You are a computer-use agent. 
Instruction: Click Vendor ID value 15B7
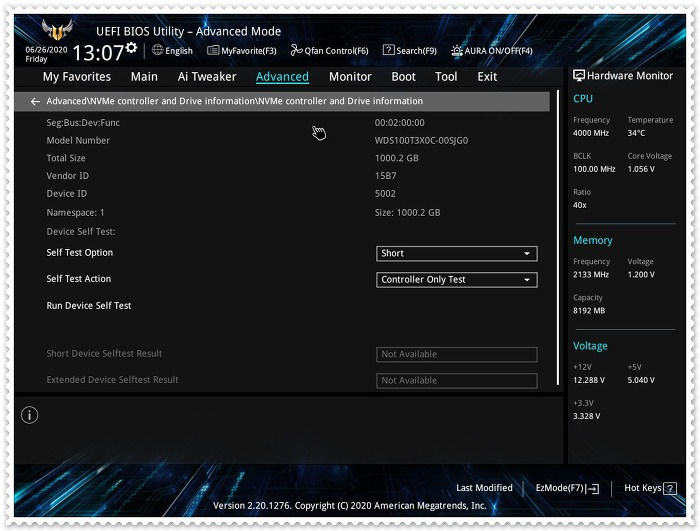(385, 176)
